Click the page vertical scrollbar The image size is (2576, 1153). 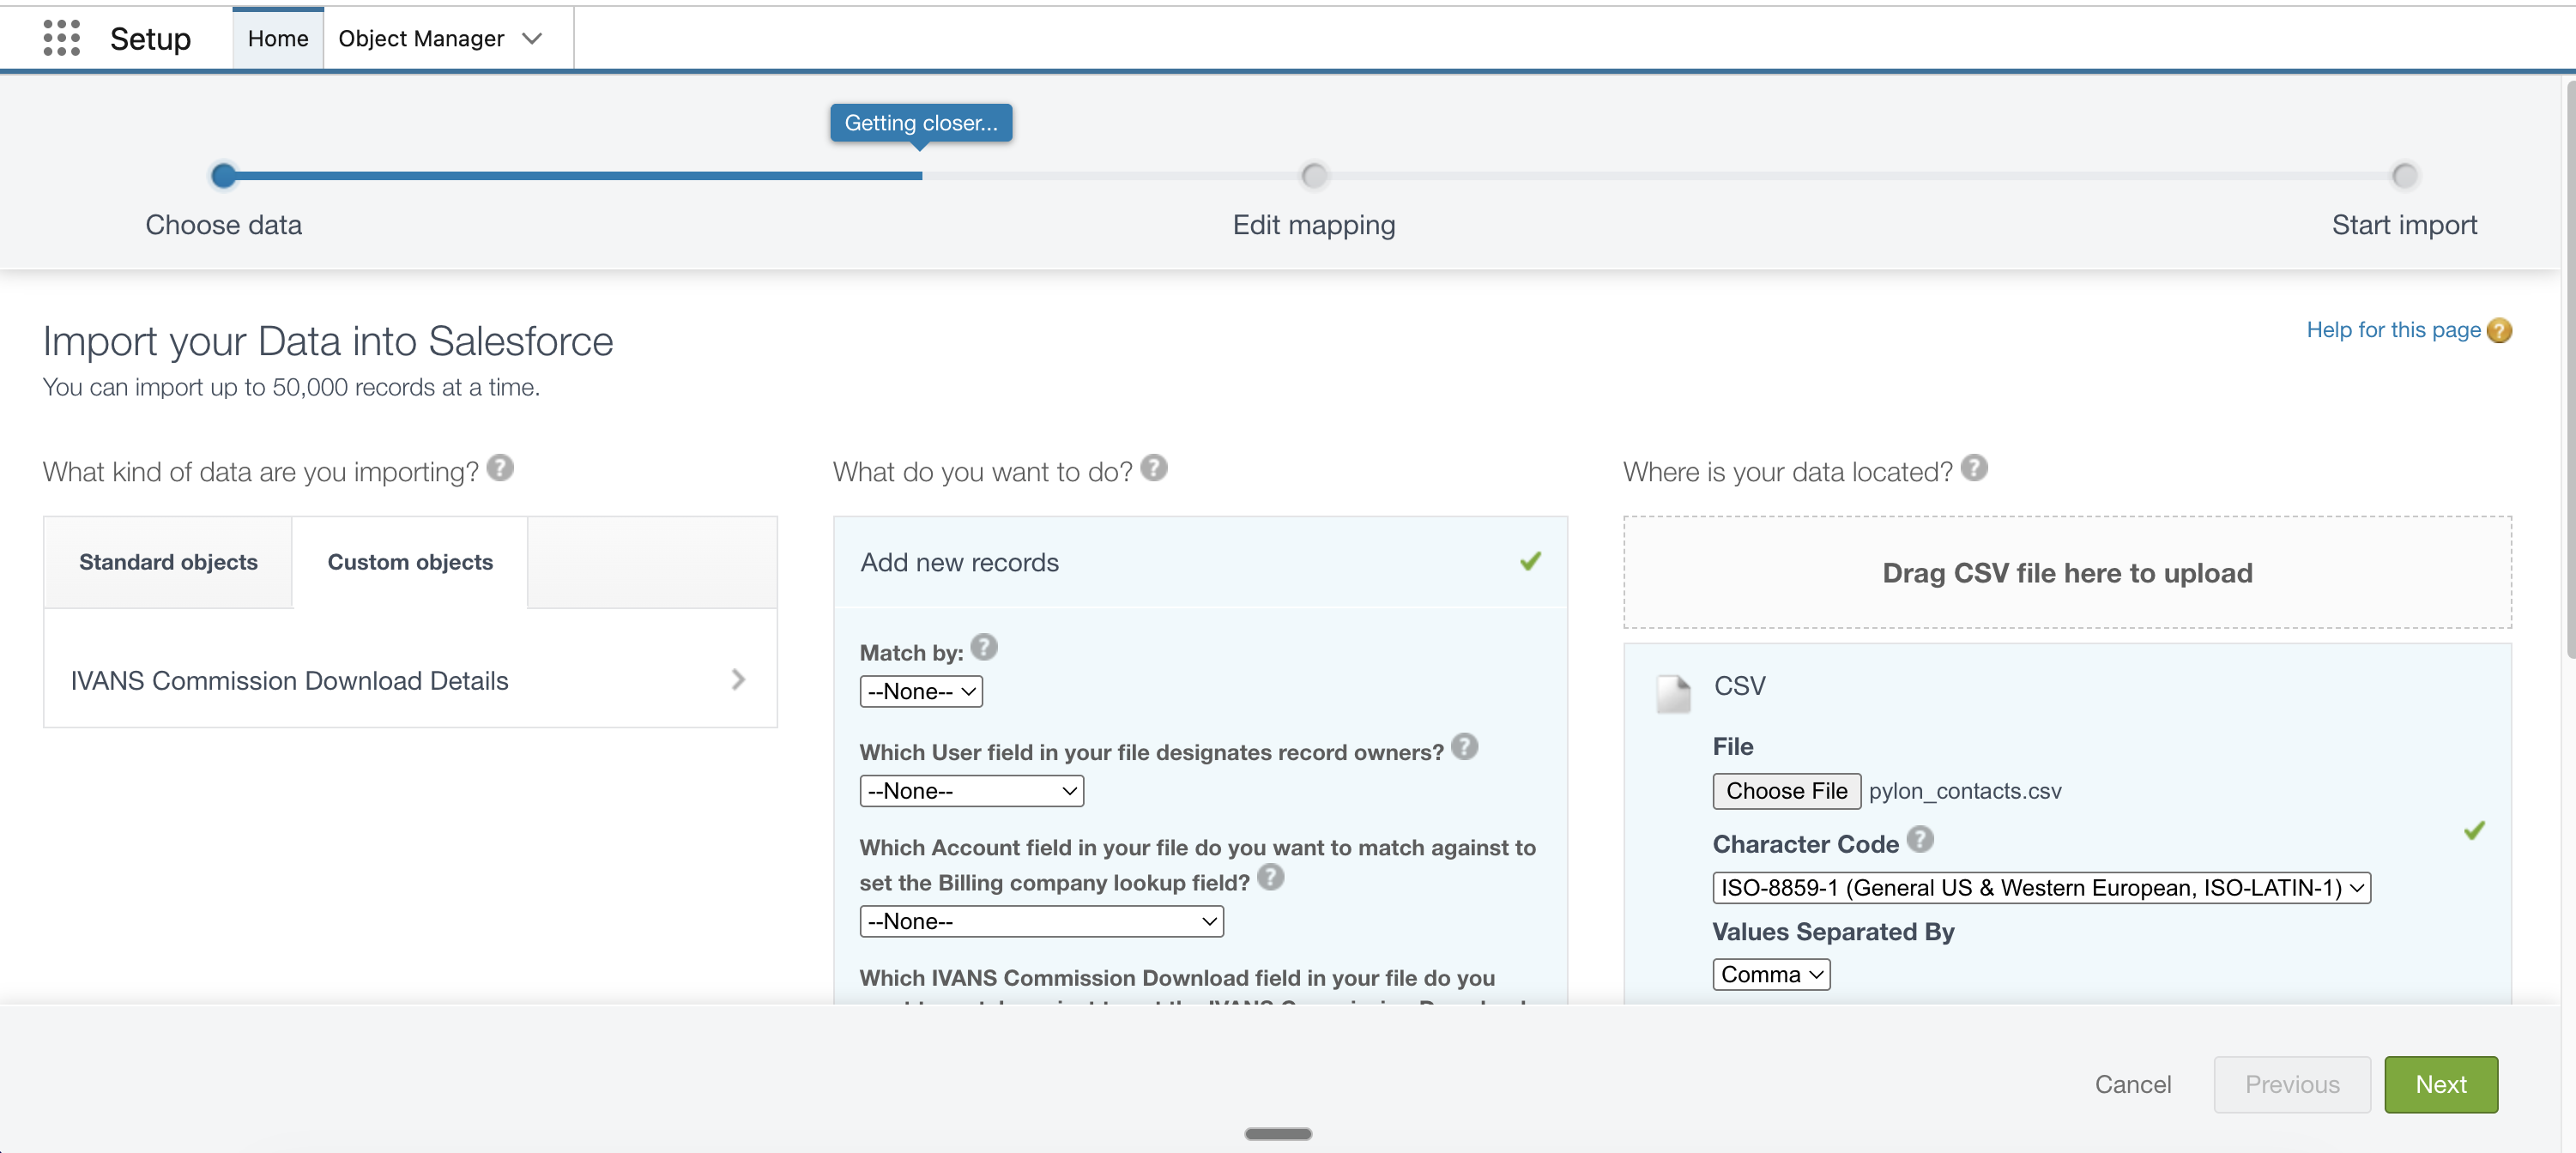click(x=2569, y=370)
